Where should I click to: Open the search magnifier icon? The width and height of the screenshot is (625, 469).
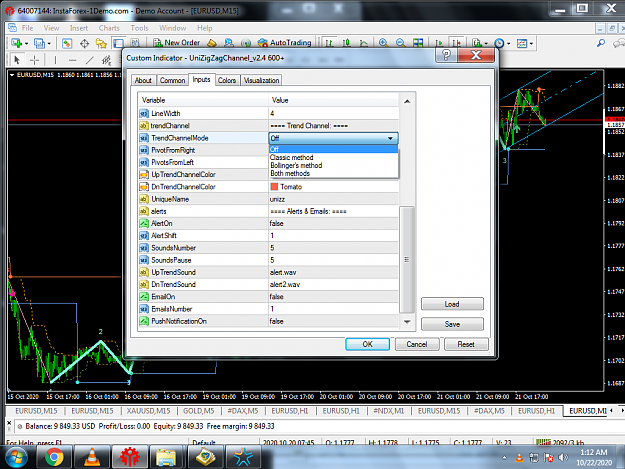(x=601, y=43)
